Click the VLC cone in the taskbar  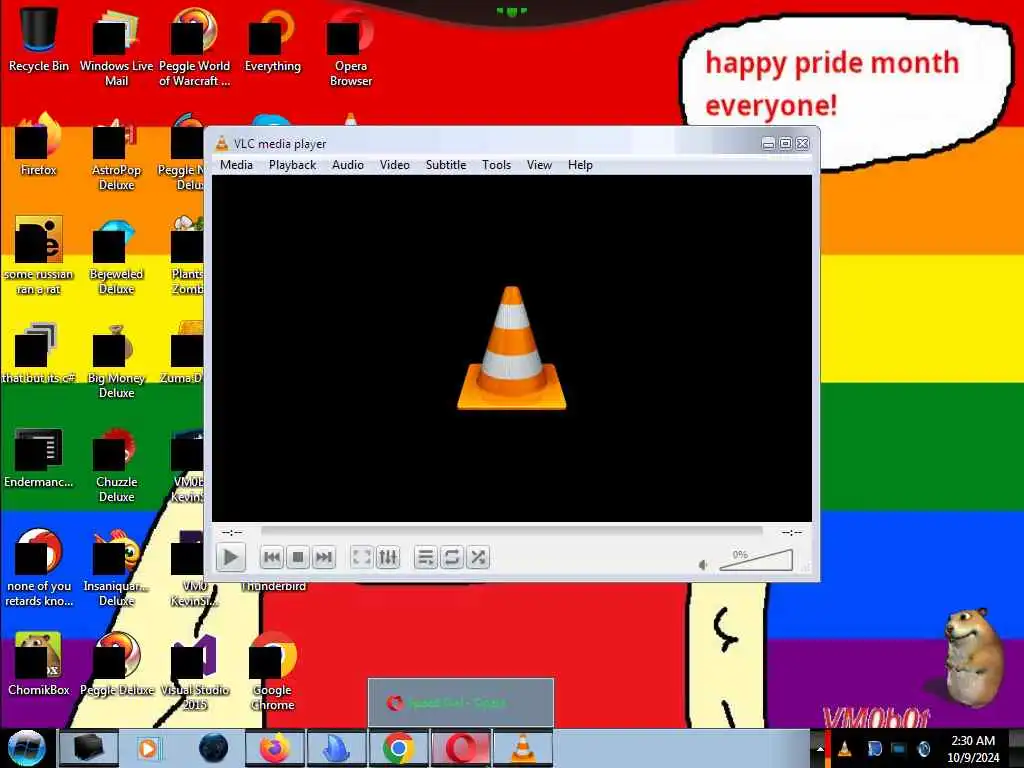point(522,748)
